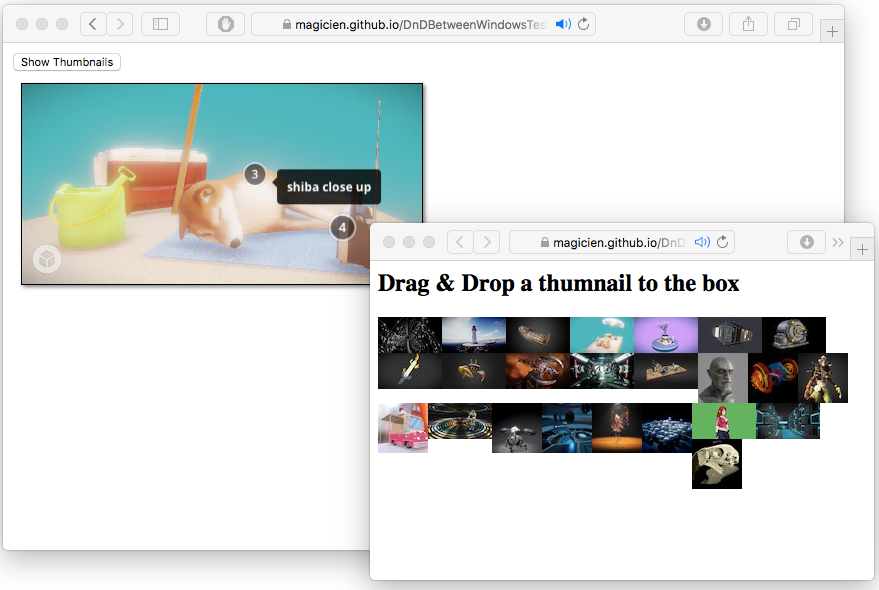This screenshot has width=879, height=590.
Task: Select the character on orange floor thumbnail
Action: click(617, 428)
